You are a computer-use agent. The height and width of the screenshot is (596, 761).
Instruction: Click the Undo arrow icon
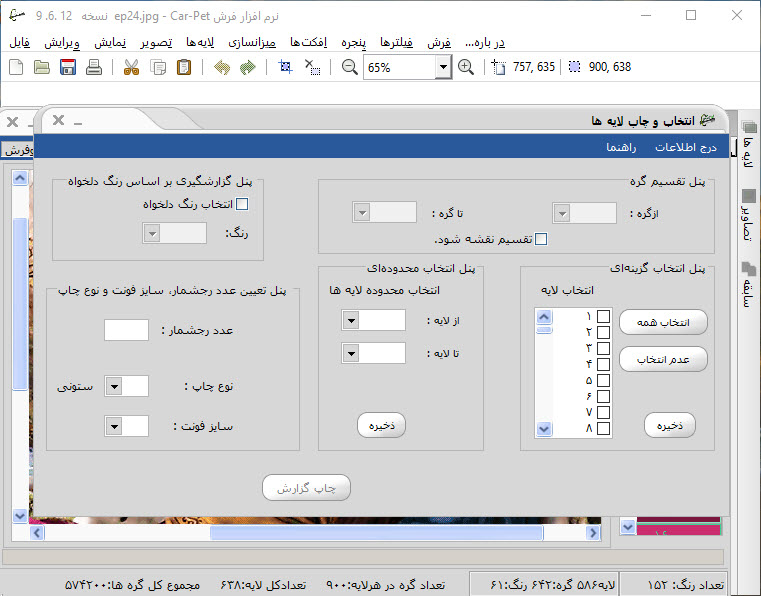click(221, 68)
